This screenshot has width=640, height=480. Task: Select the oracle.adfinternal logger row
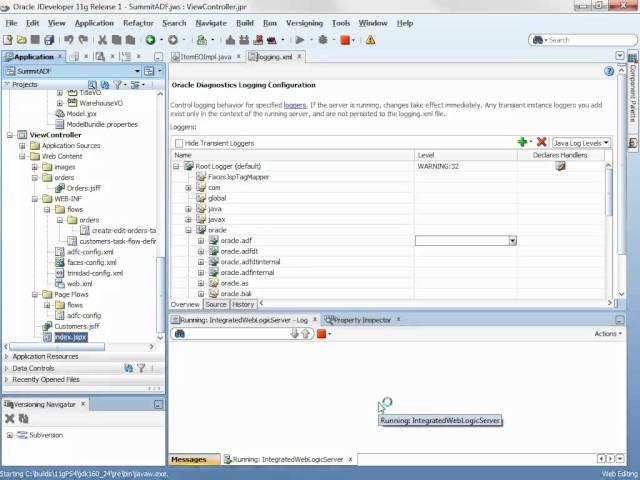pyautogui.click(x=247, y=273)
